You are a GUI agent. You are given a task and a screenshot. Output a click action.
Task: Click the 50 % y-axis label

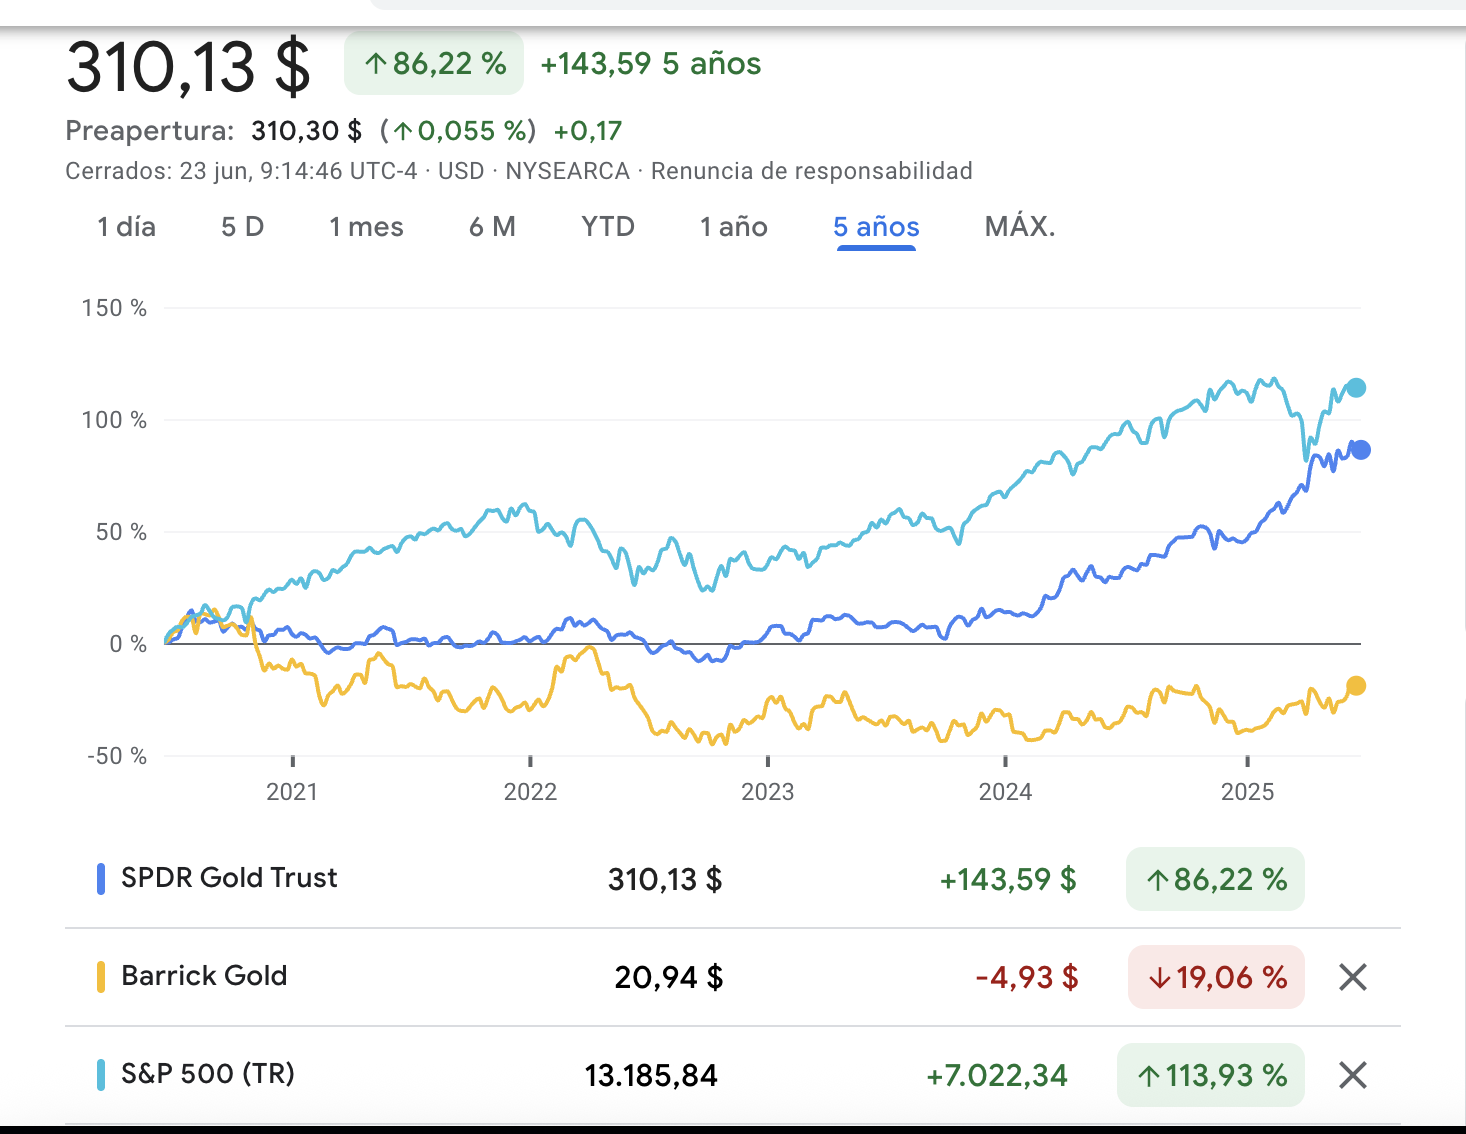click(121, 532)
